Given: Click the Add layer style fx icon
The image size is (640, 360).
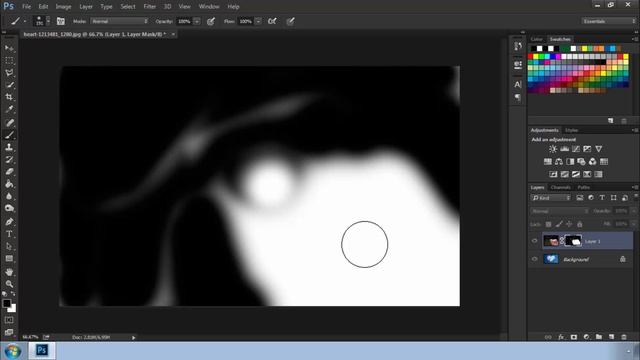Looking at the screenshot, I should 561,337.
